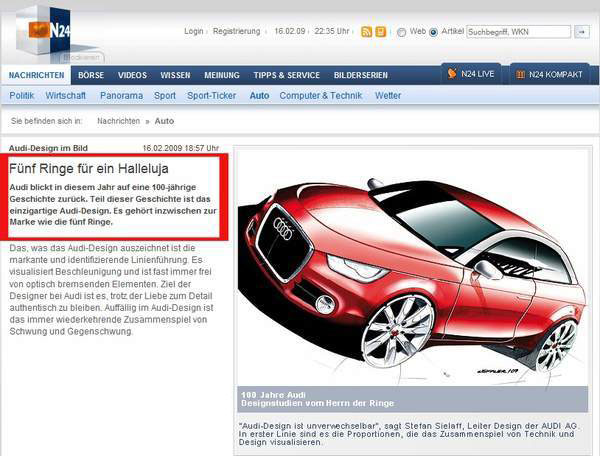Open TIPPS & SERVICE menu

pos(287,75)
